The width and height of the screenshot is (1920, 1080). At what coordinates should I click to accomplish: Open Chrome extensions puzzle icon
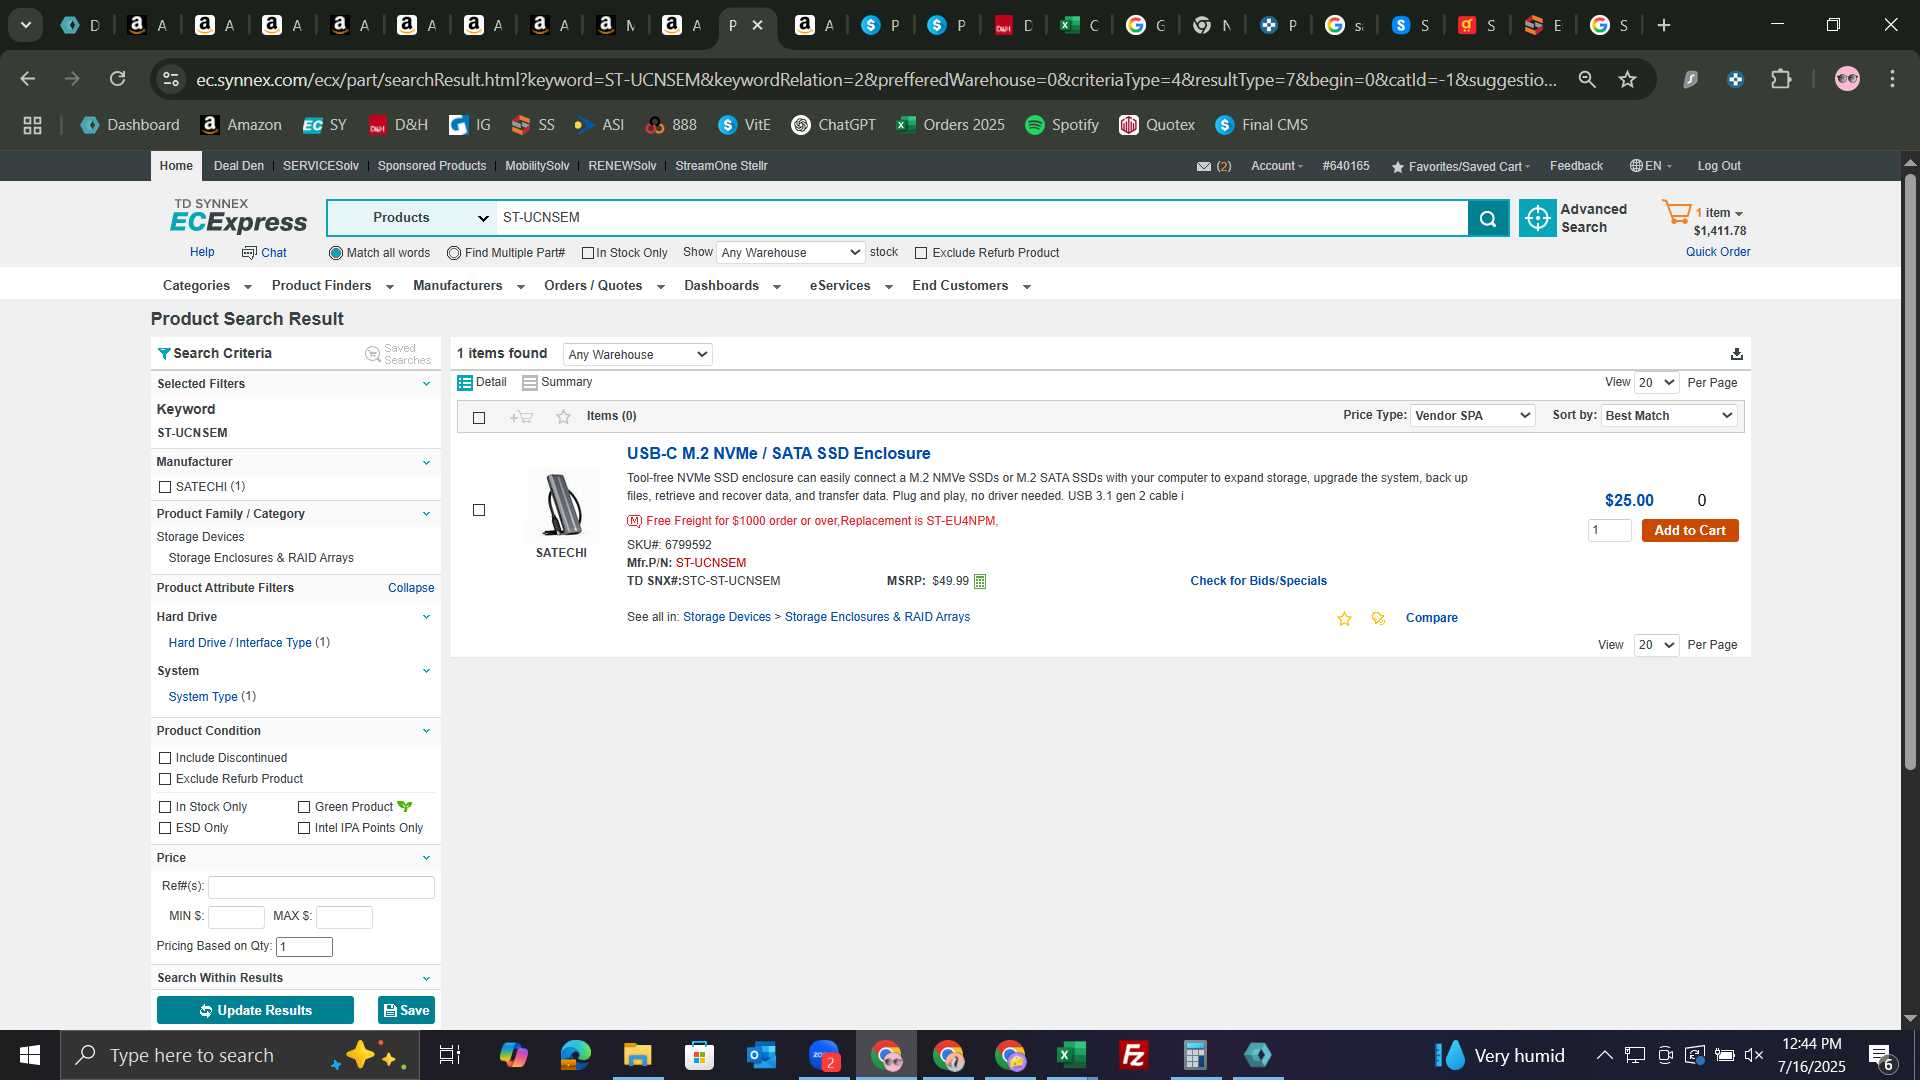pyautogui.click(x=1781, y=79)
